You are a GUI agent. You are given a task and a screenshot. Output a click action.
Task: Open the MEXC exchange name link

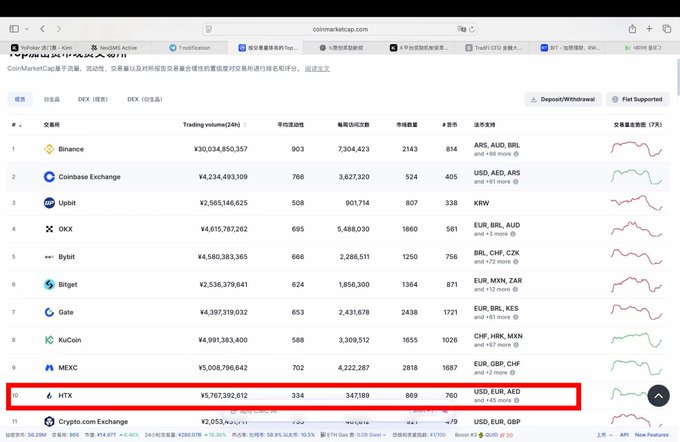pos(68,368)
